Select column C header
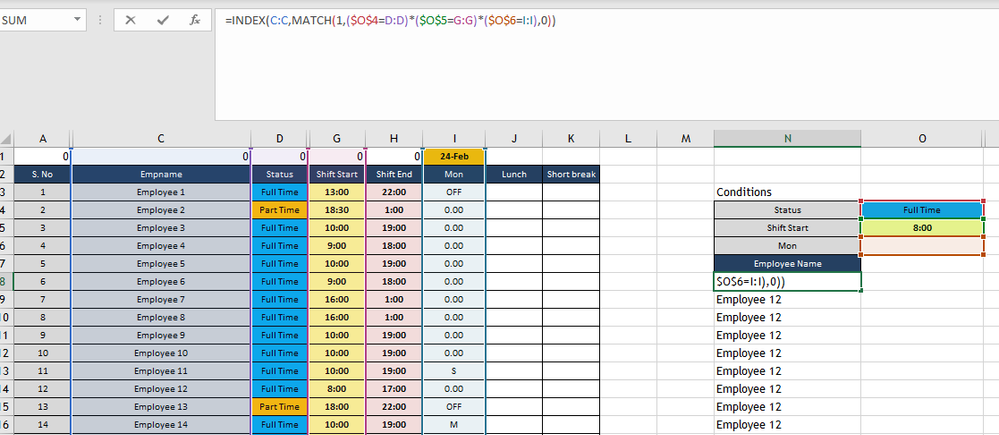The image size is (999, 435). point(161,139)
